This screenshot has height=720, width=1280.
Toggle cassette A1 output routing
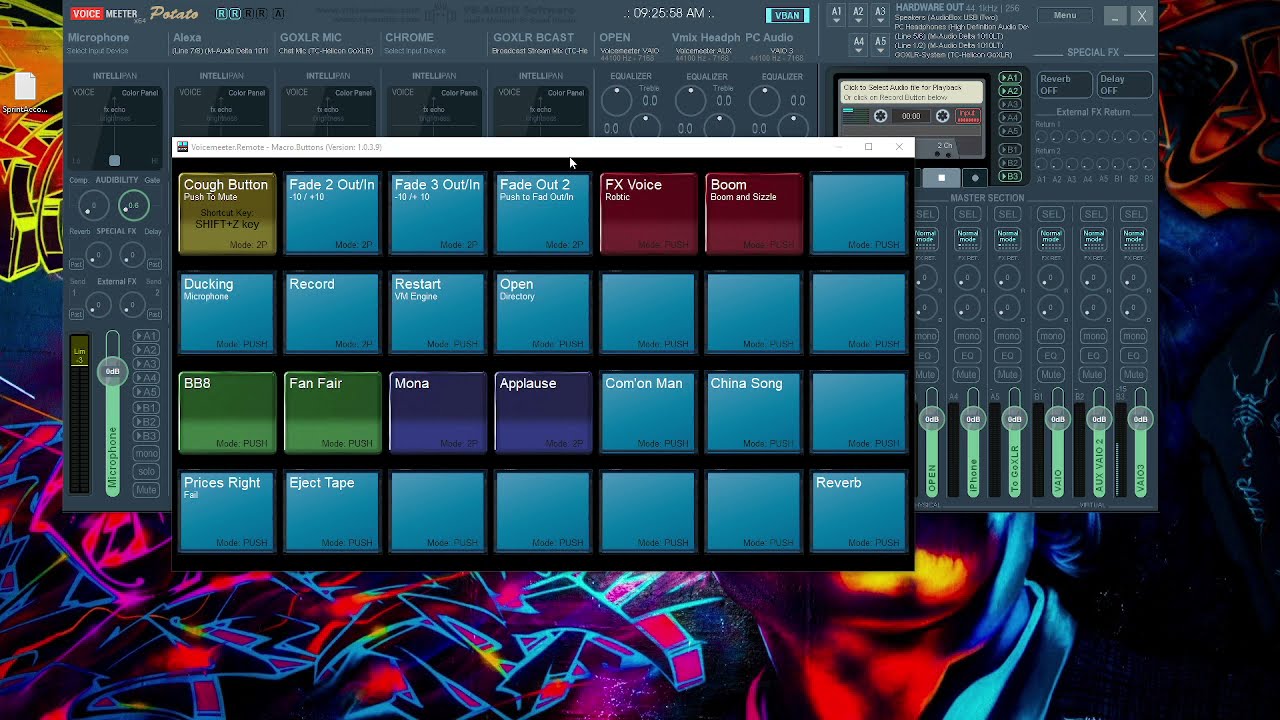tap(1010, 78)
